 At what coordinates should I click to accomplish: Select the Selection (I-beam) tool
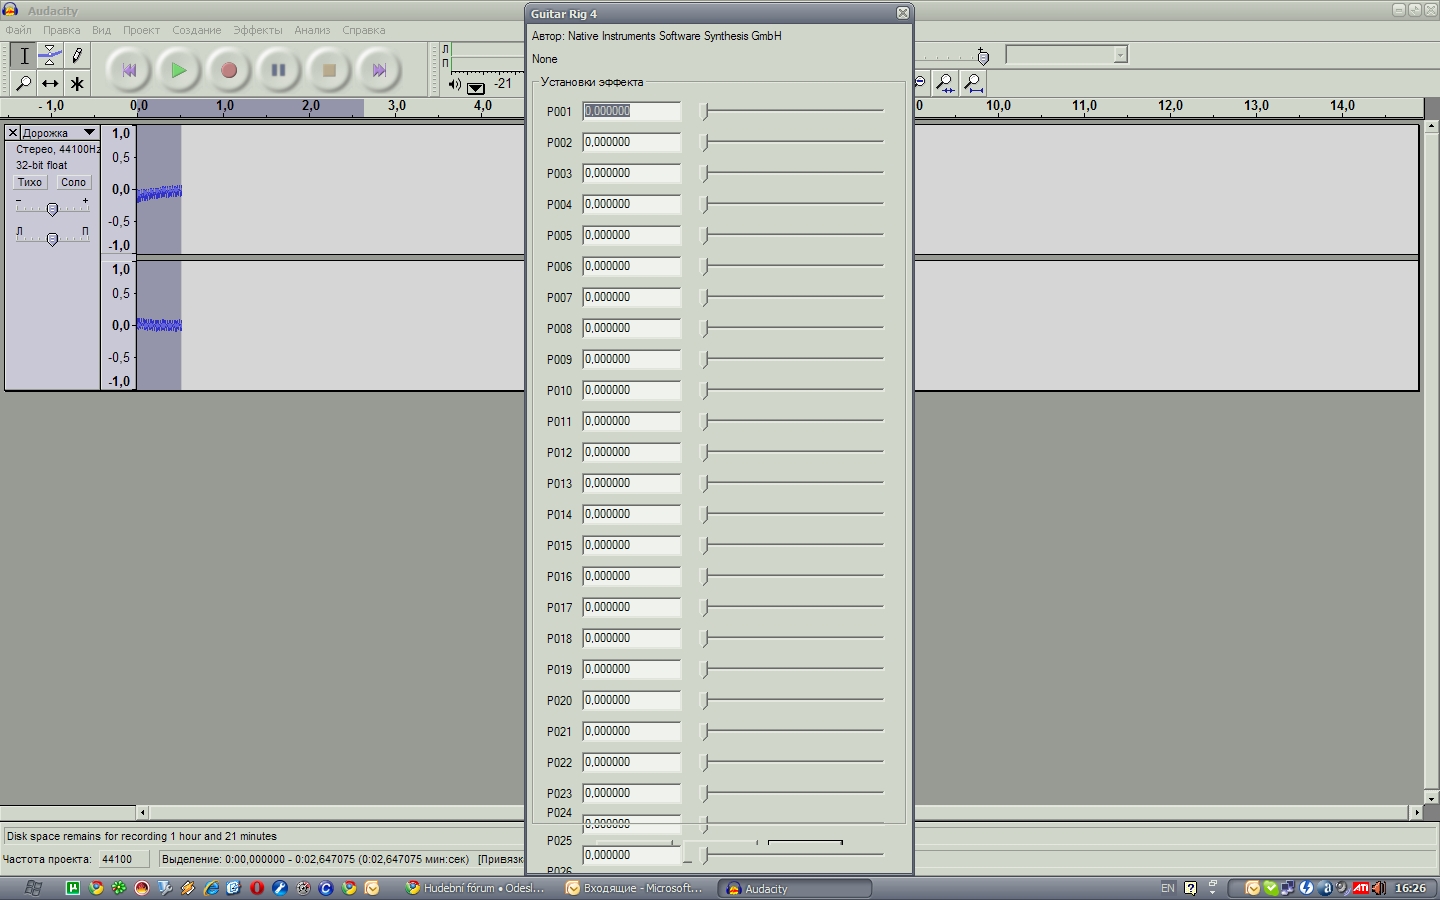click(x=24, y=56)
